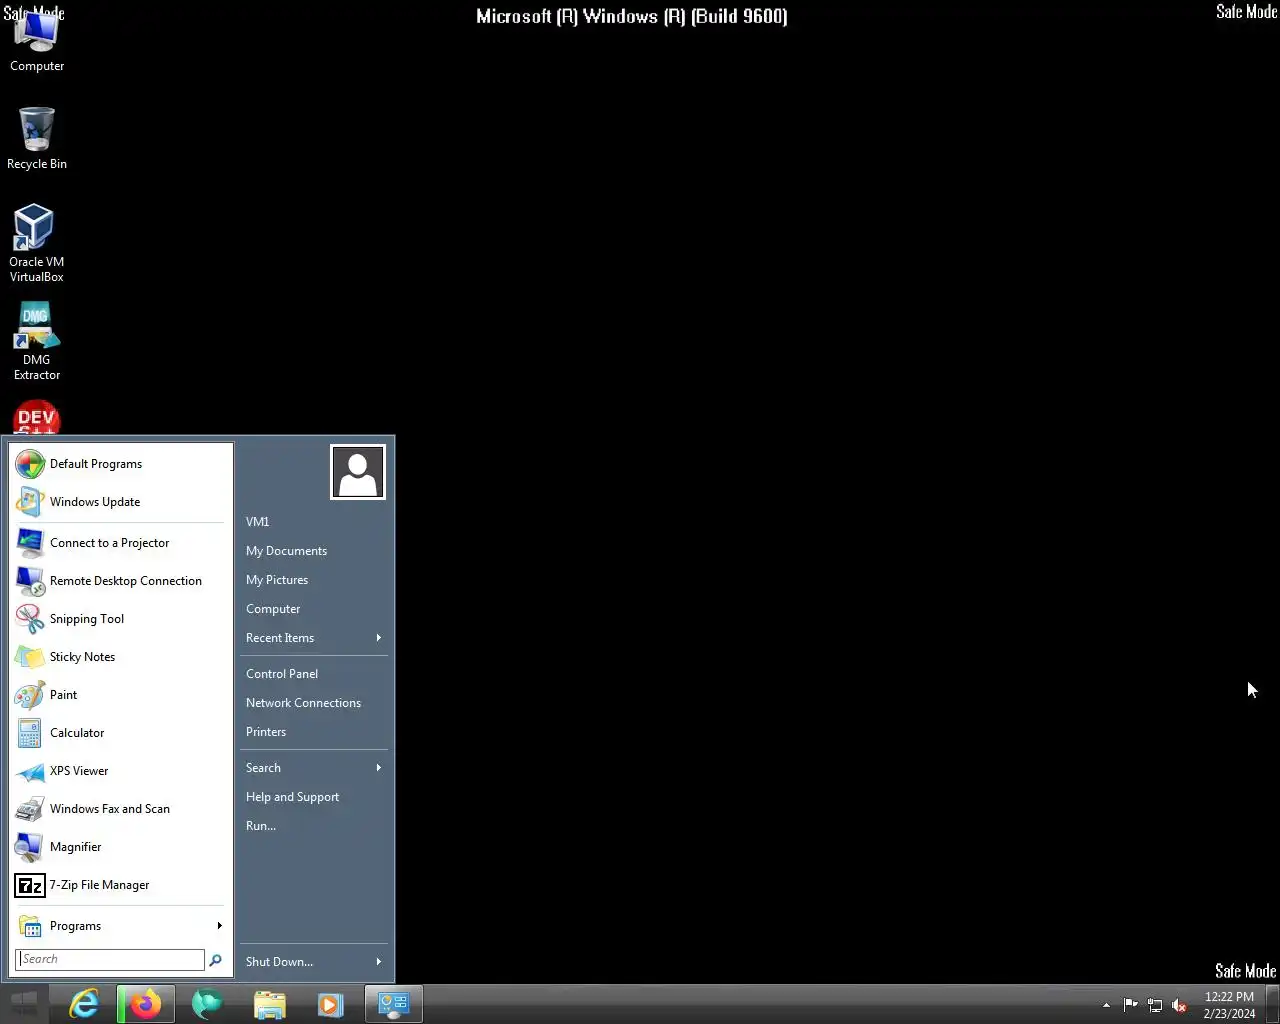1280x1024 pixels.
Task: Click the Paint palette icon
Action: (x=30, y=695)
